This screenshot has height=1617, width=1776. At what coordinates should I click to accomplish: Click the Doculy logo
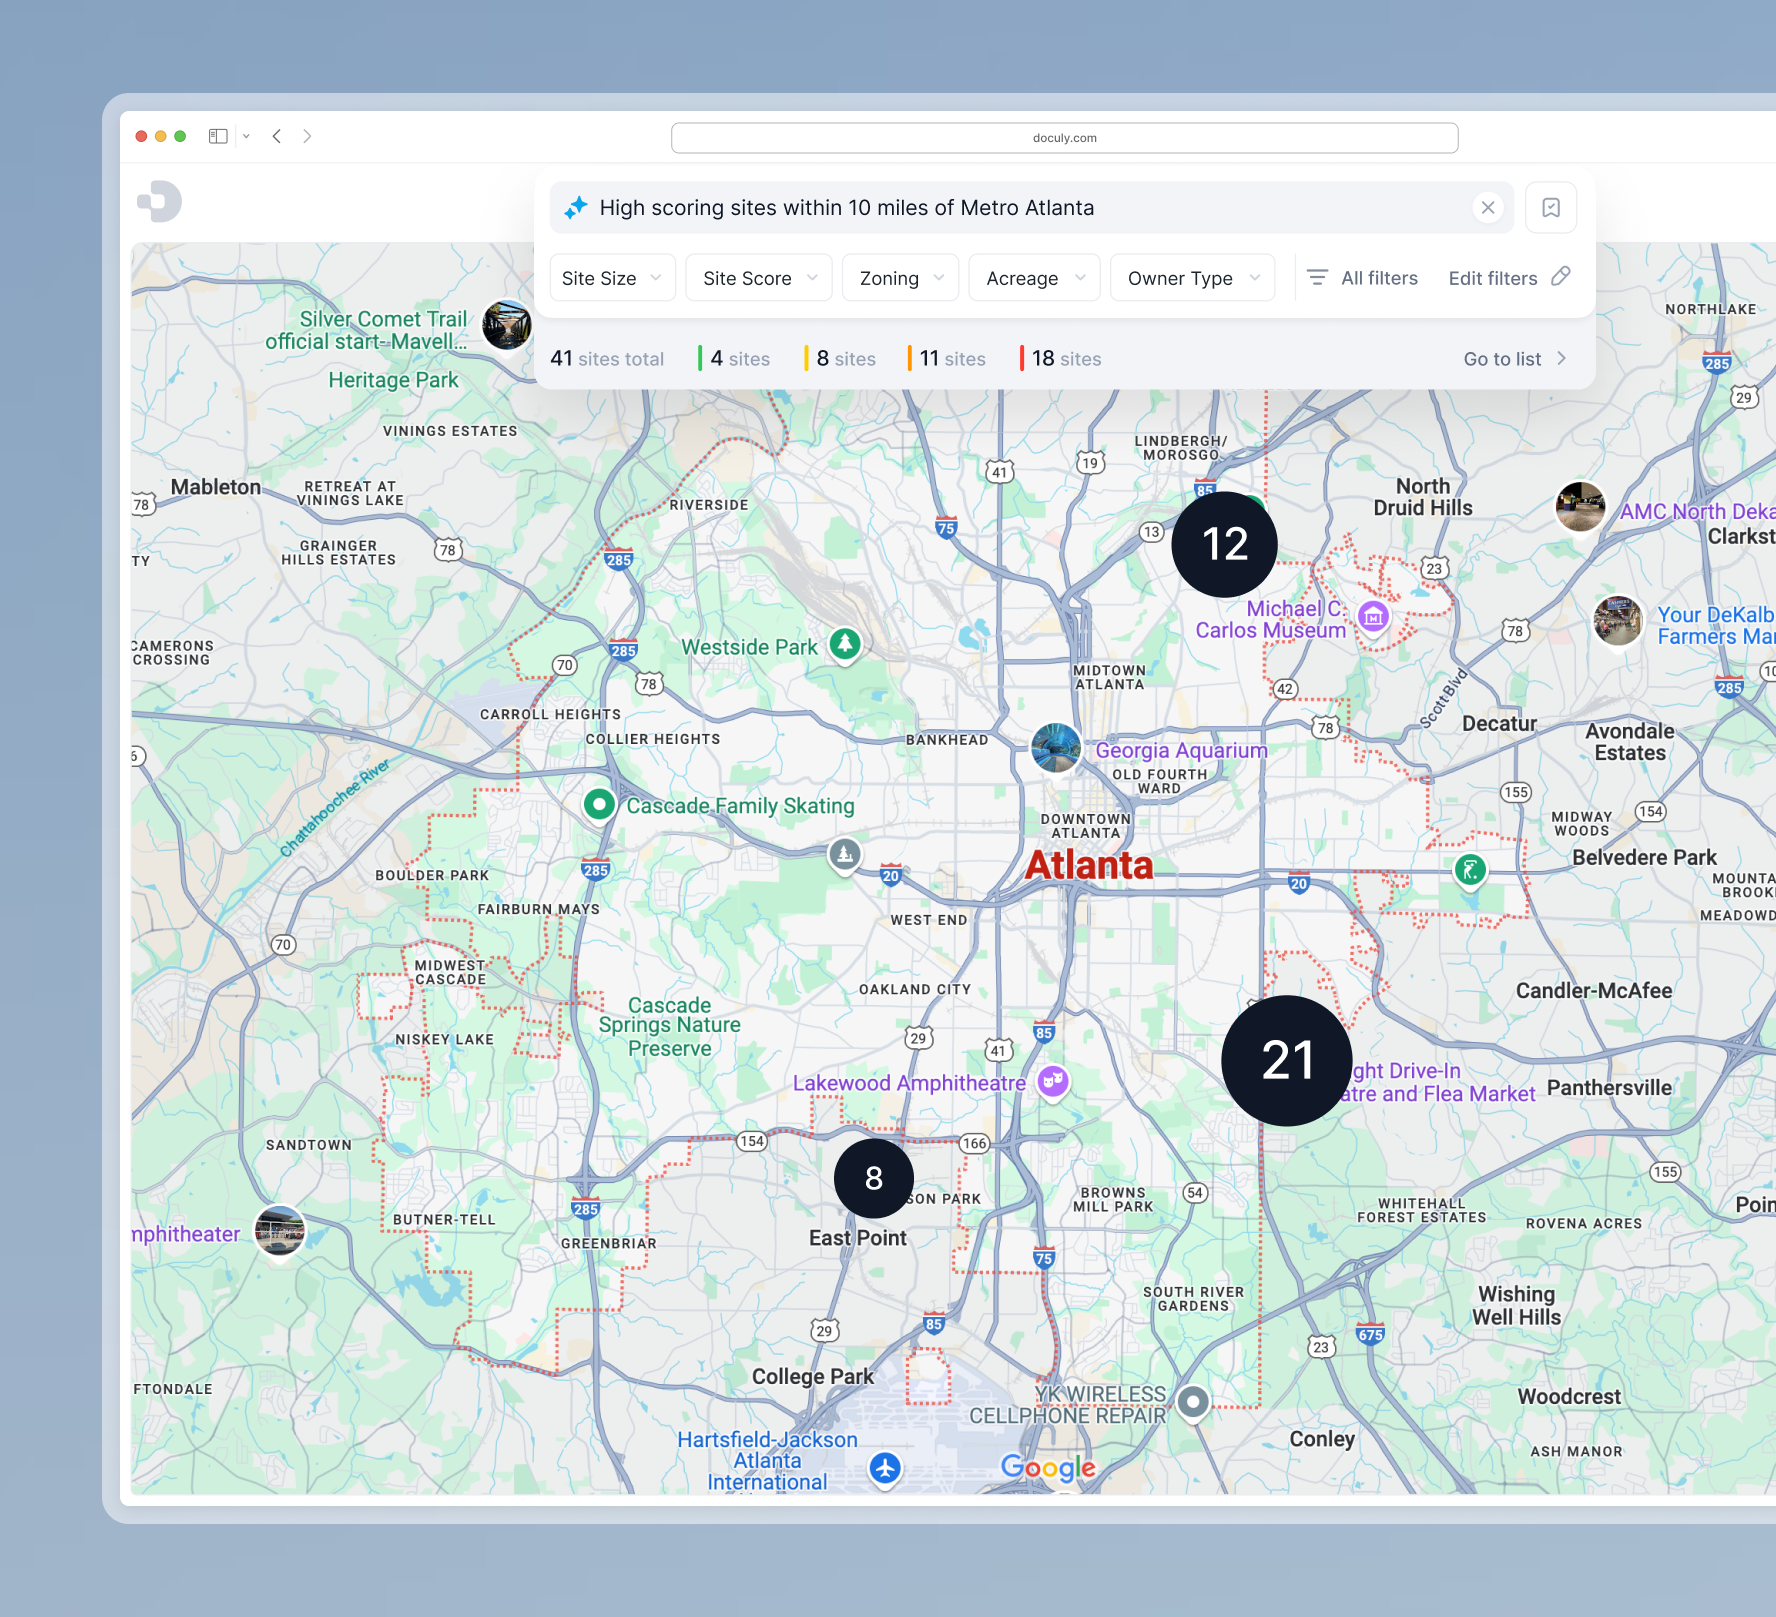click(160, 201)
